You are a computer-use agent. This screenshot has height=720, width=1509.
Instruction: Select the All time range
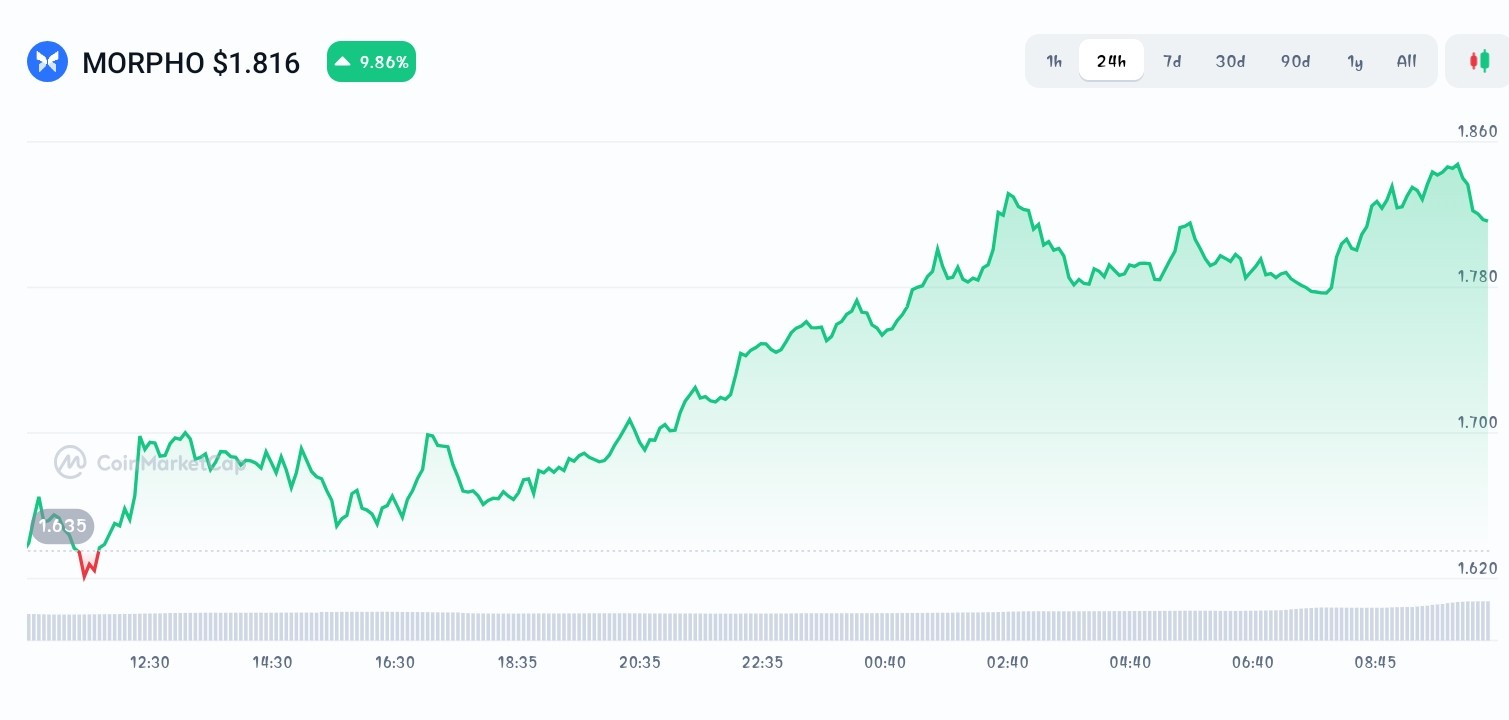click(x=1406, y=61)
